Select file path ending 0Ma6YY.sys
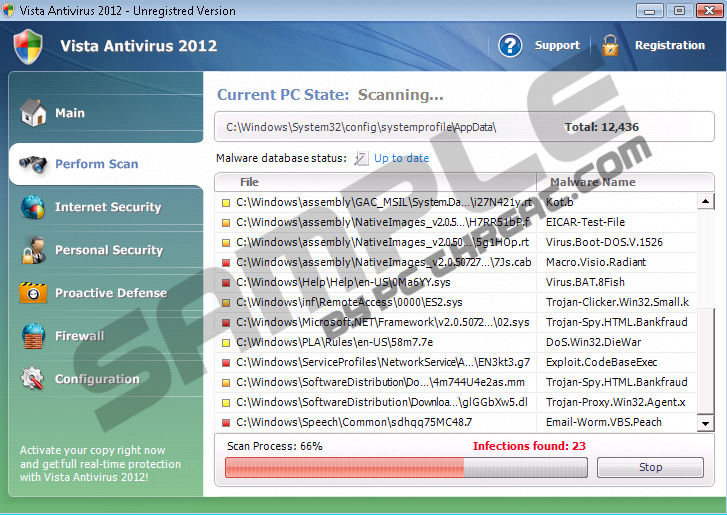 [343, 282]
